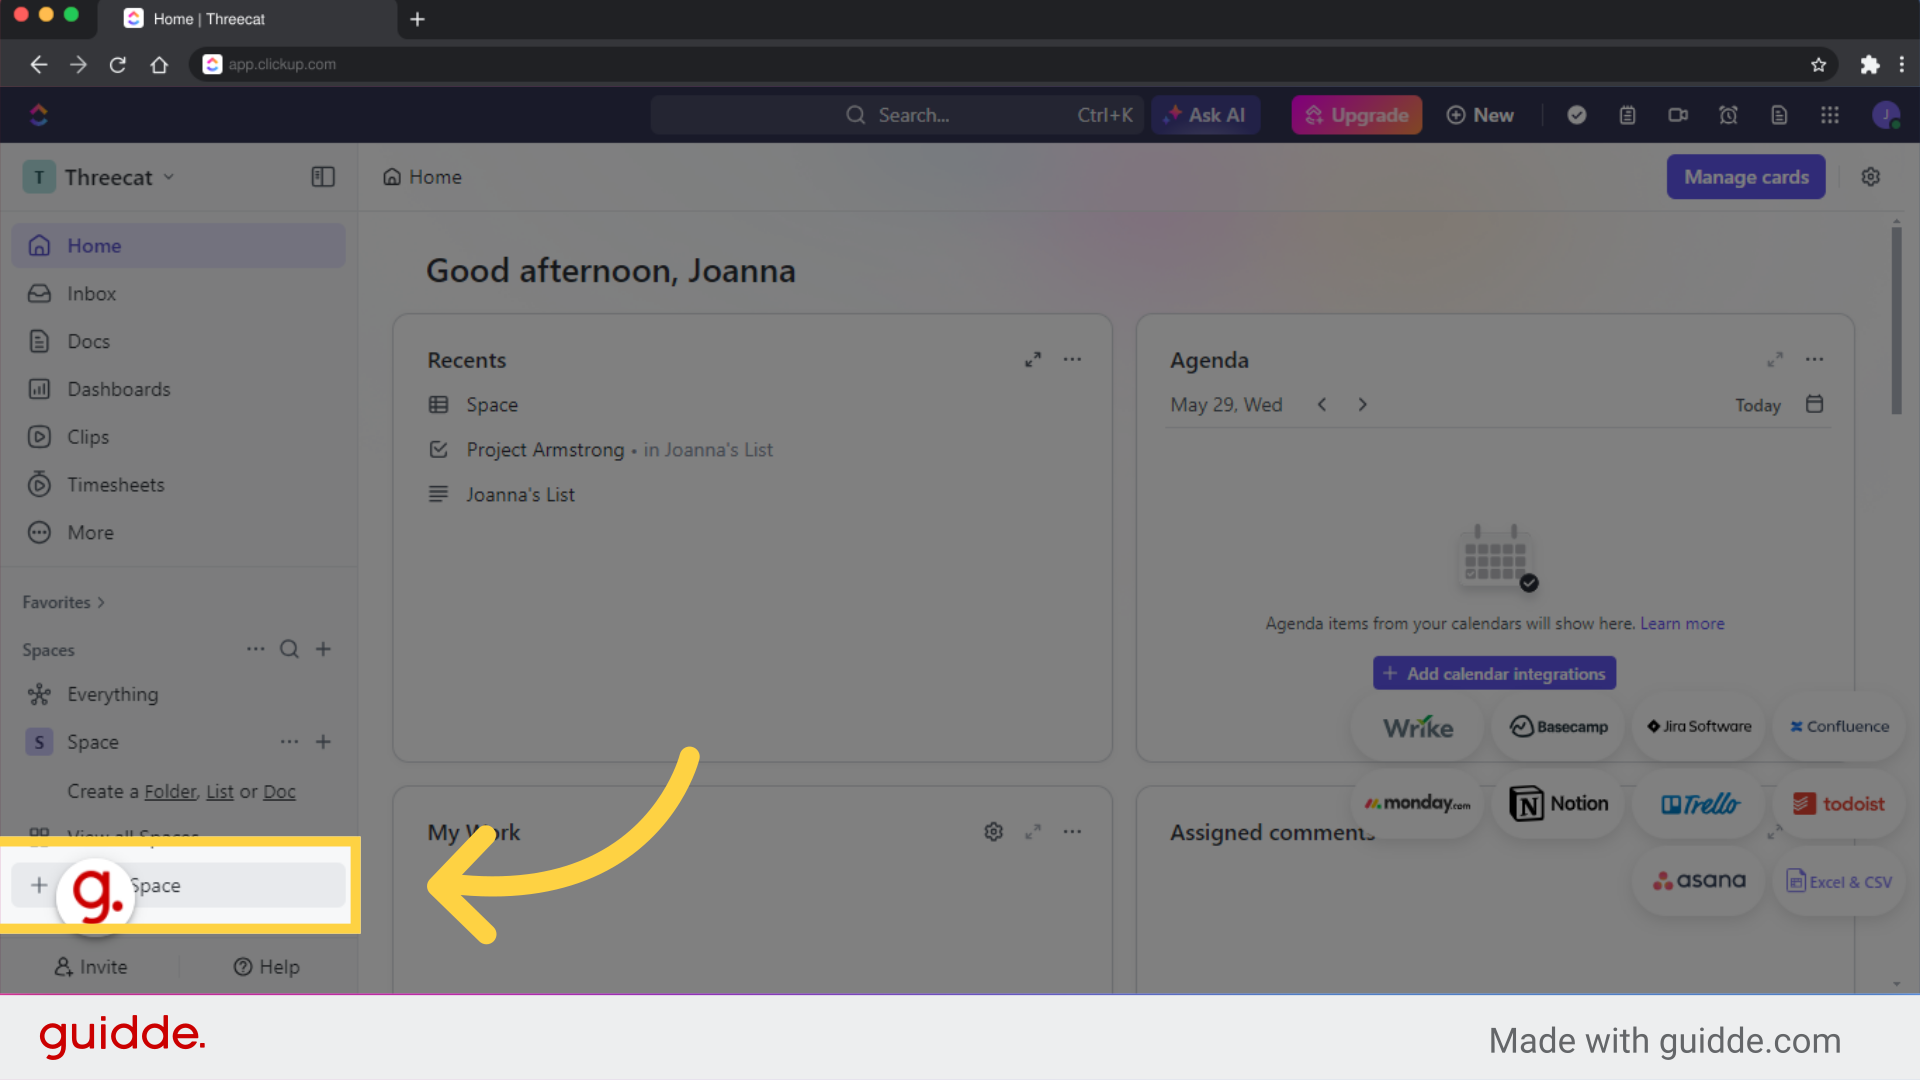Screen dimensions: 1920x1080
Task: Search Spaces using the magnifier icon
Action: click(x=289, y=649)
